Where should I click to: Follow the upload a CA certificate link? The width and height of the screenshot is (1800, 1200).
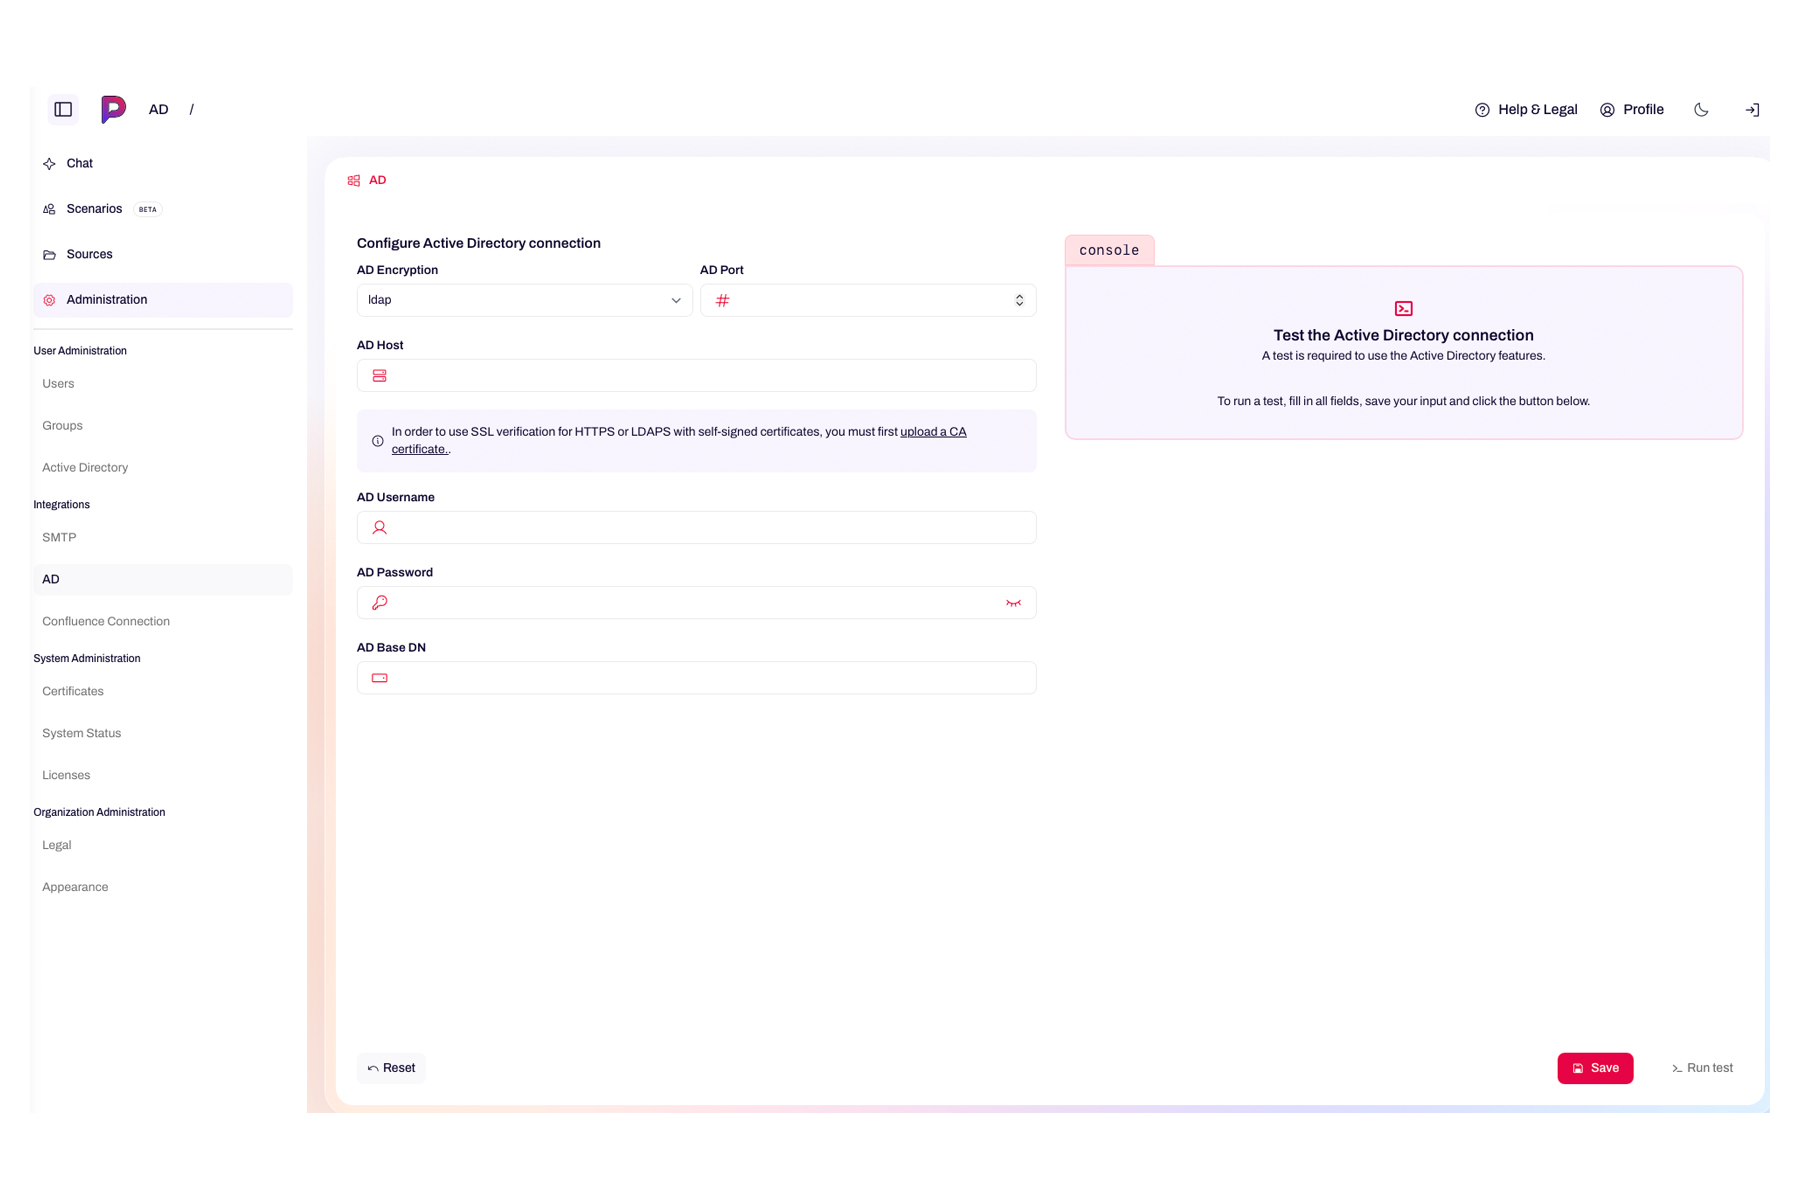pos(932,432)
